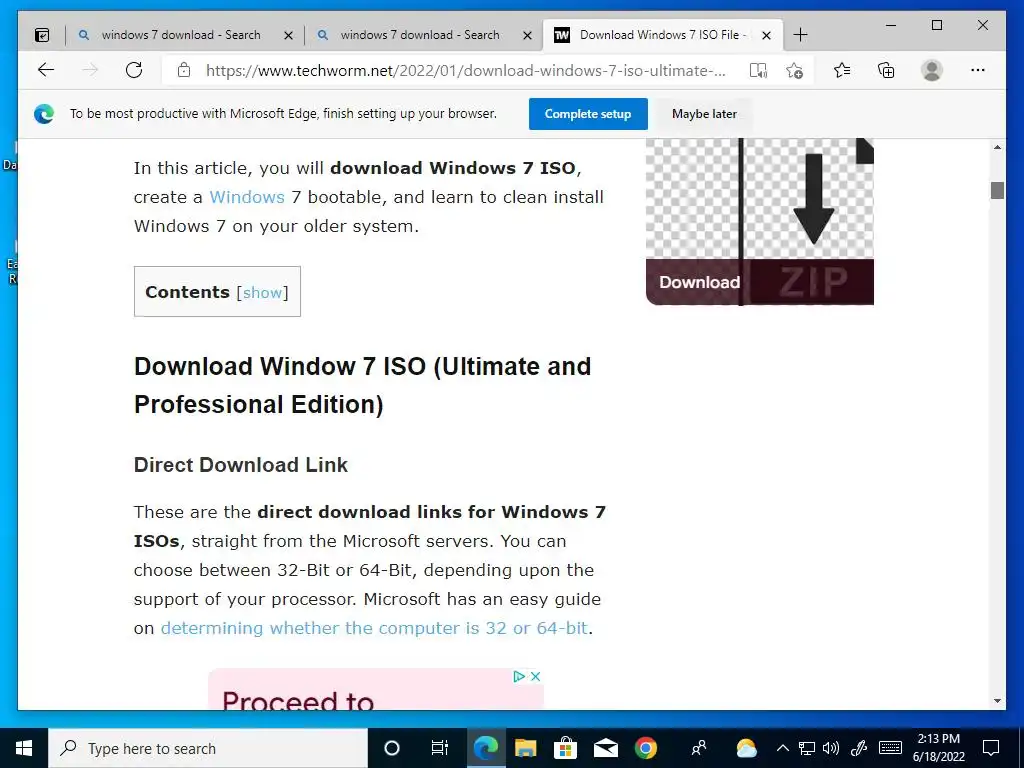Screen dimensions: 1024x768
Task: Go back to the previous page
Action: [x=46, y=70]
